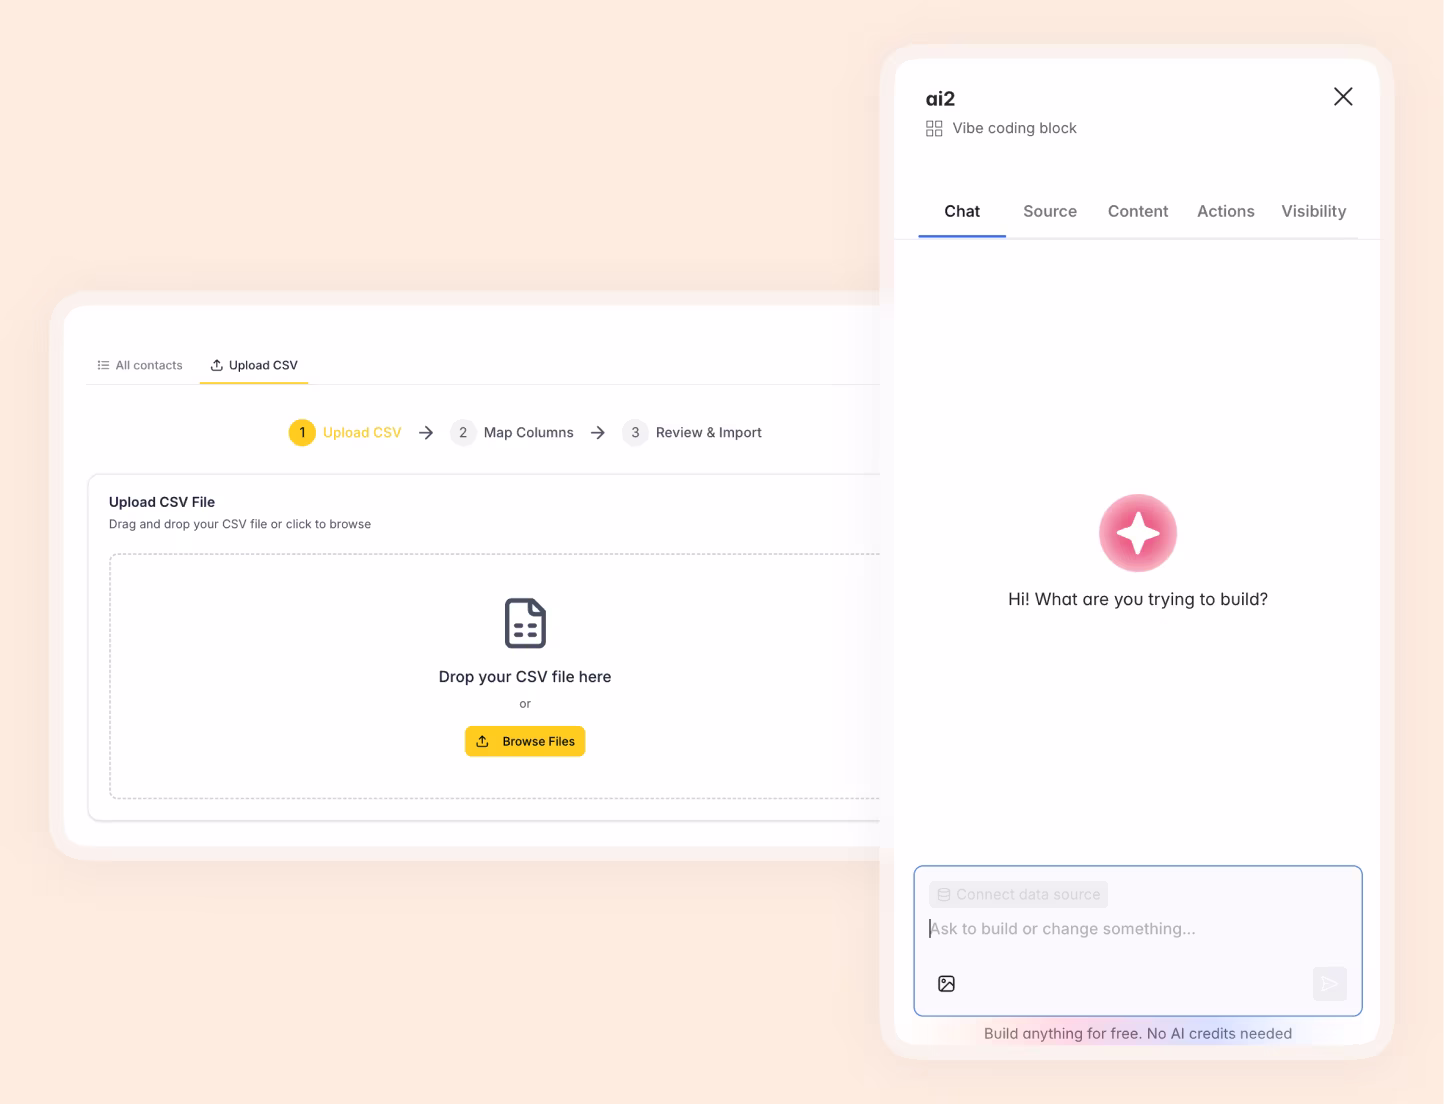Switch to the Chat tab
Image resolution: width=1444 pixels, height=1104 pixels.
(962, 211)
